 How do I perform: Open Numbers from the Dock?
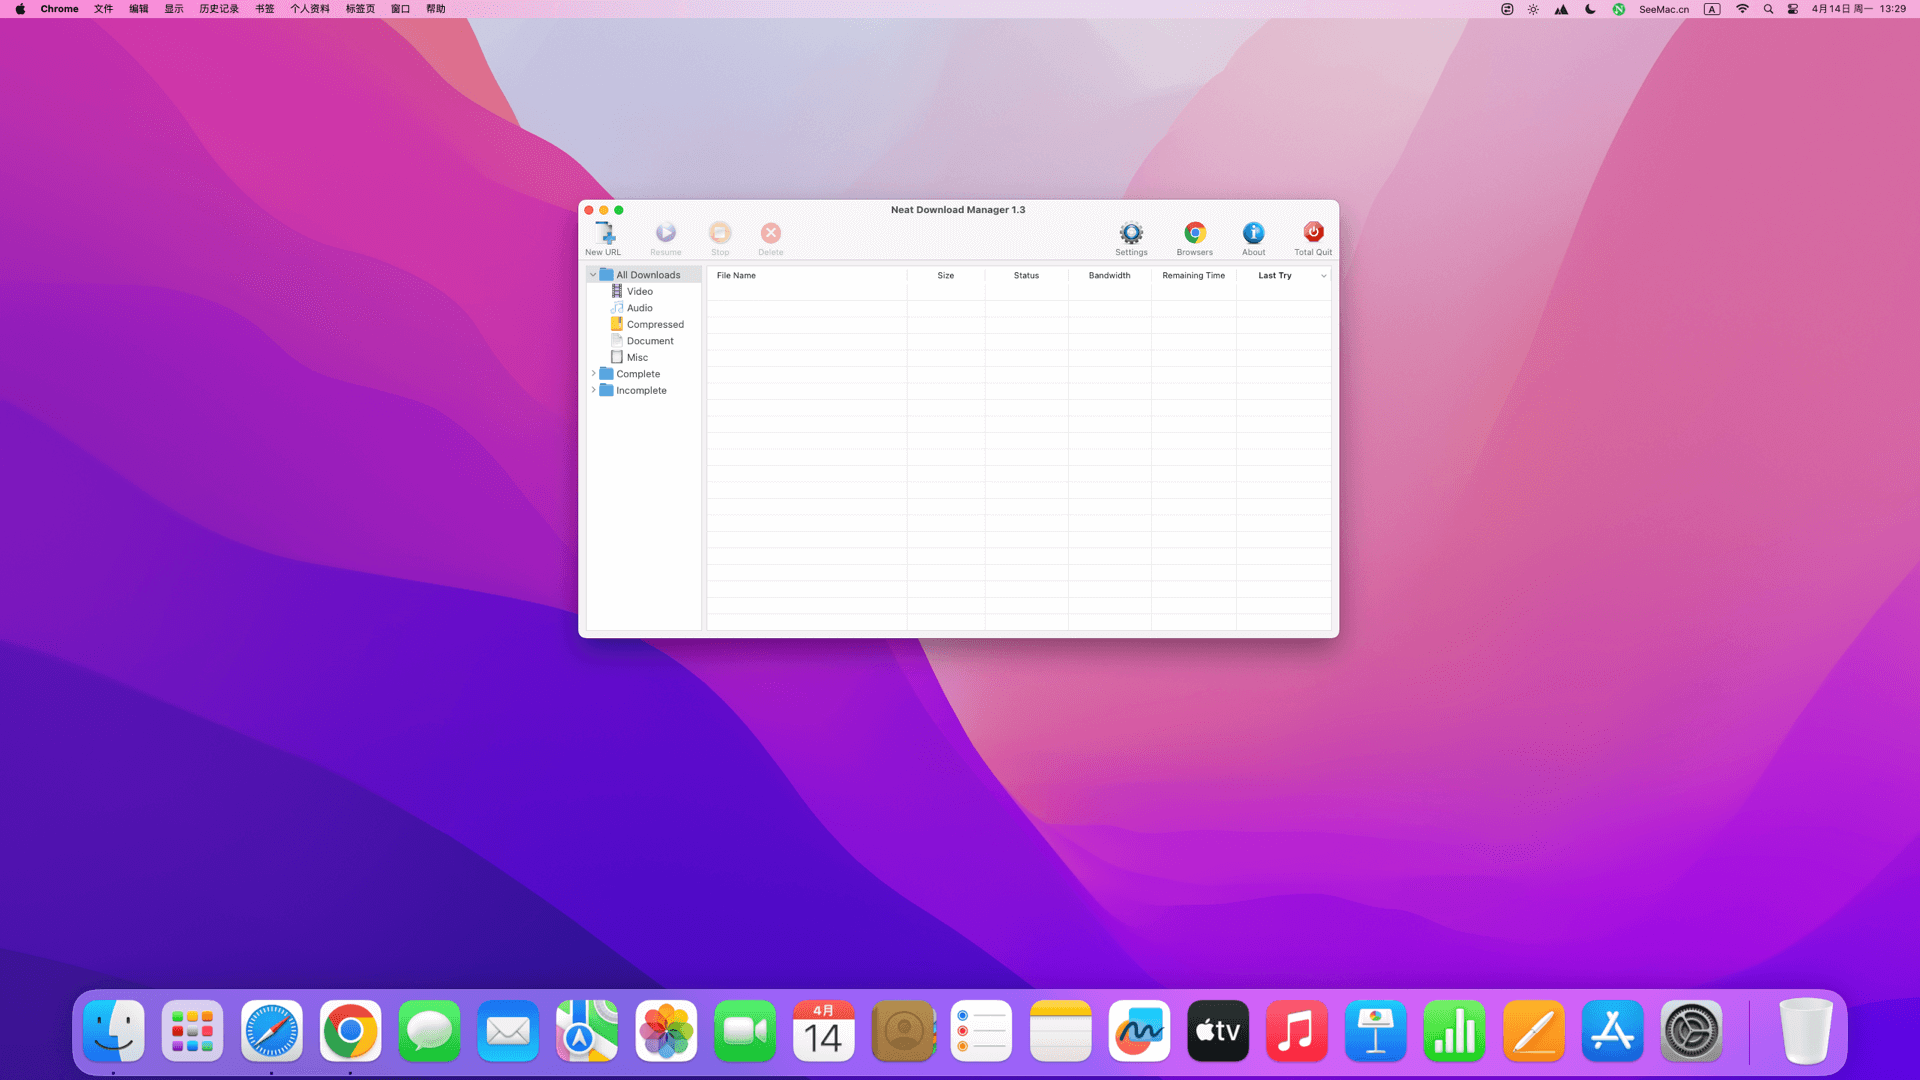point(1454,1031)
